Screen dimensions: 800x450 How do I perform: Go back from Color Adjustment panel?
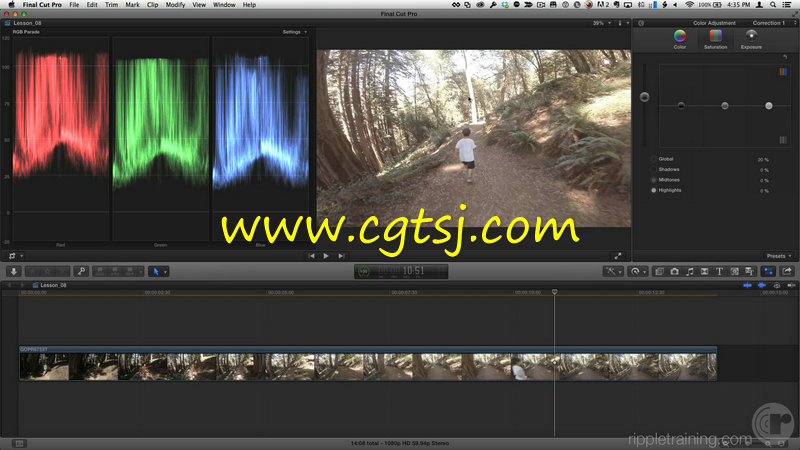pos(641,23)
